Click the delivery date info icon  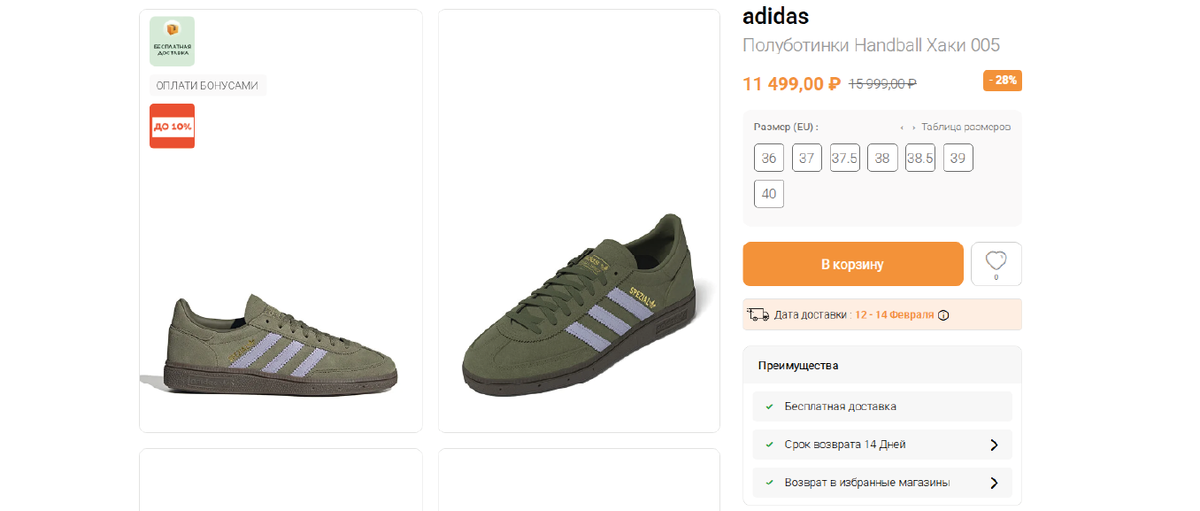[943, 315]
